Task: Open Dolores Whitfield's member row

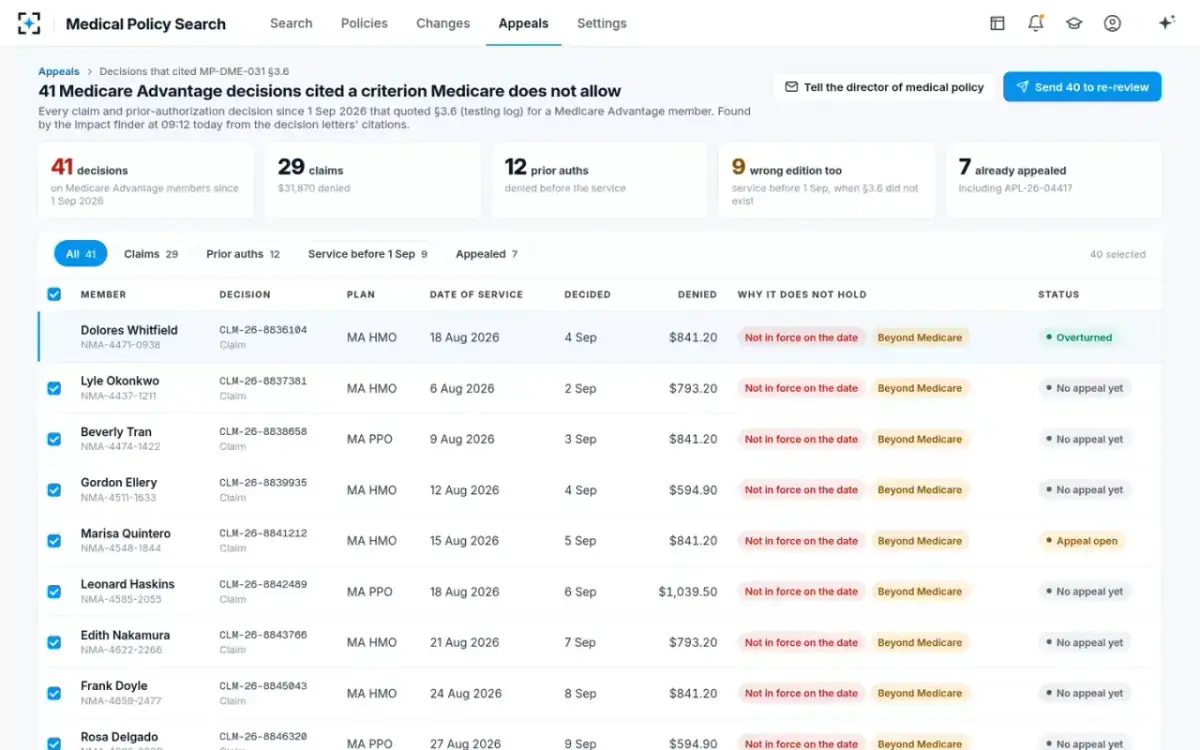Action: tap(600, 337)
